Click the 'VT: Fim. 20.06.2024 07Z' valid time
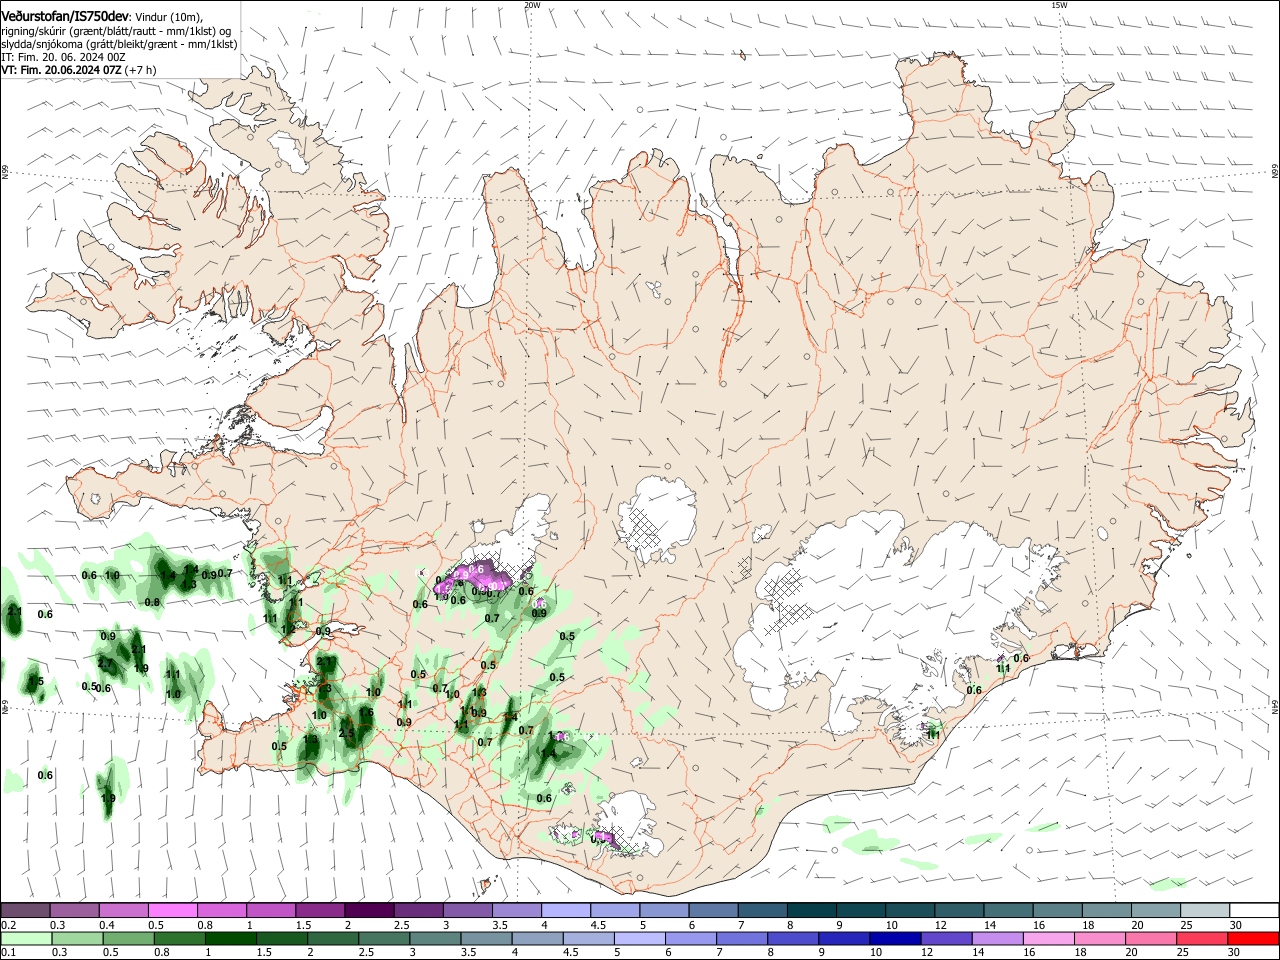Viewport: 1280px width, 960px height. click(61, 70)
